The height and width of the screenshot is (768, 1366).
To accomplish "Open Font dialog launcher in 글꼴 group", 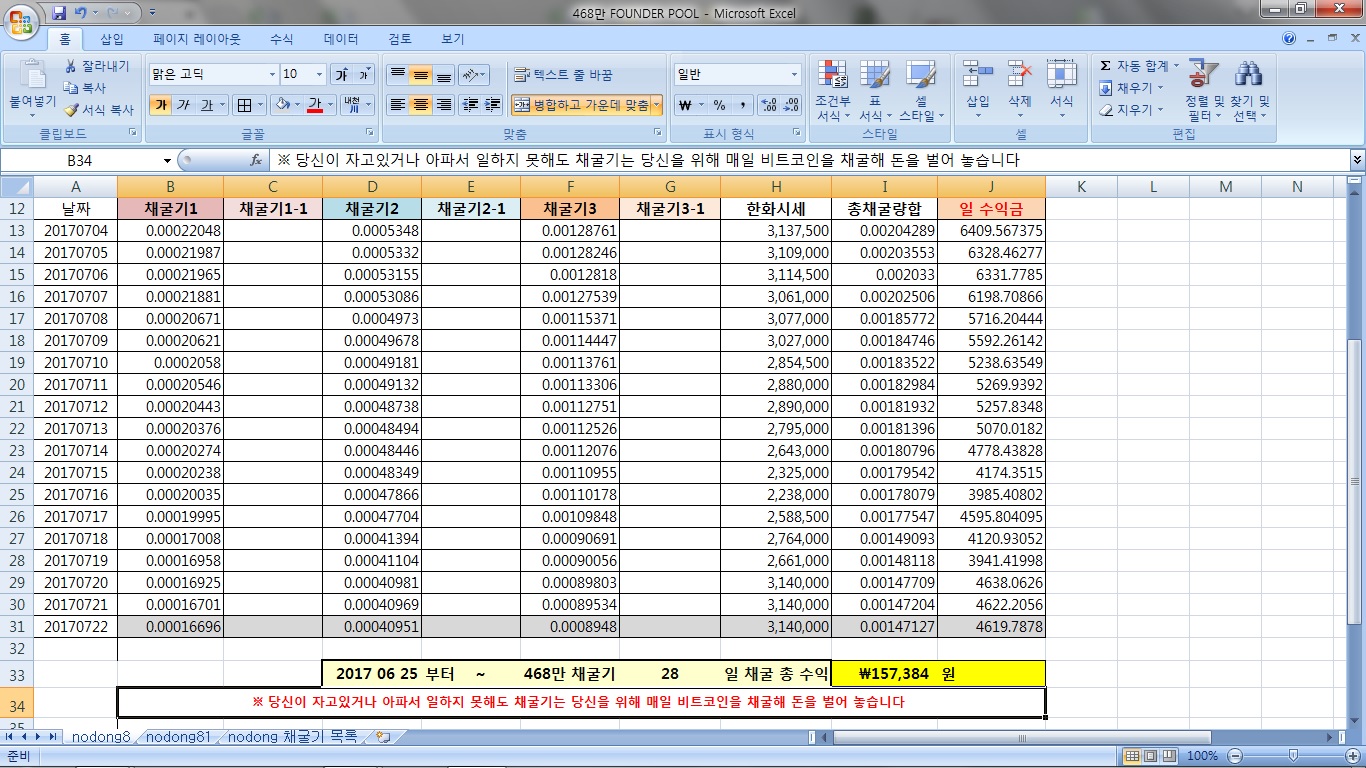I will point(369,132).
